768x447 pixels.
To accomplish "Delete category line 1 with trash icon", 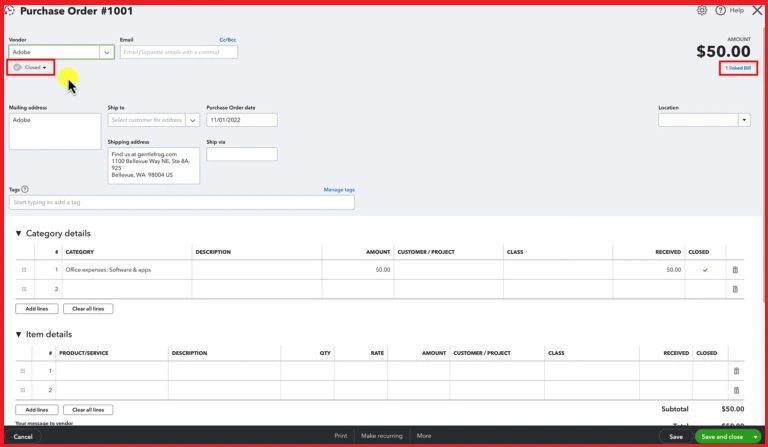I will tap(735, 270).
